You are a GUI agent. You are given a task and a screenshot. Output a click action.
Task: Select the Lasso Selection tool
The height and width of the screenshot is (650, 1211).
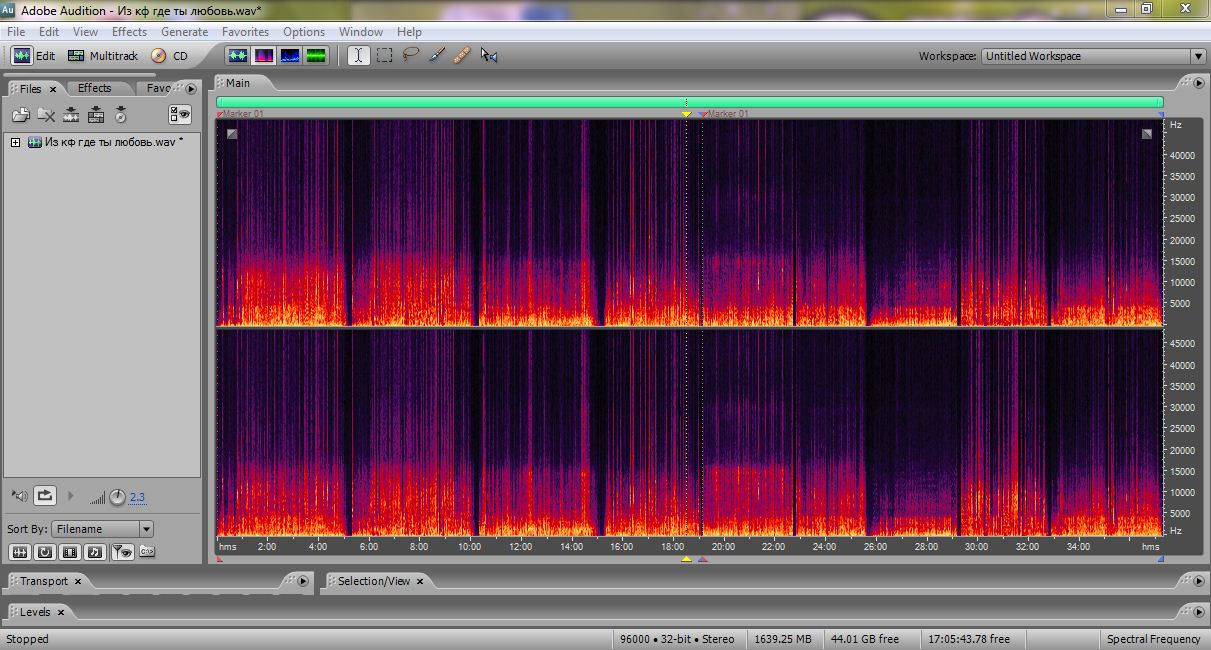pyautogui.click(x=410, y=56)
